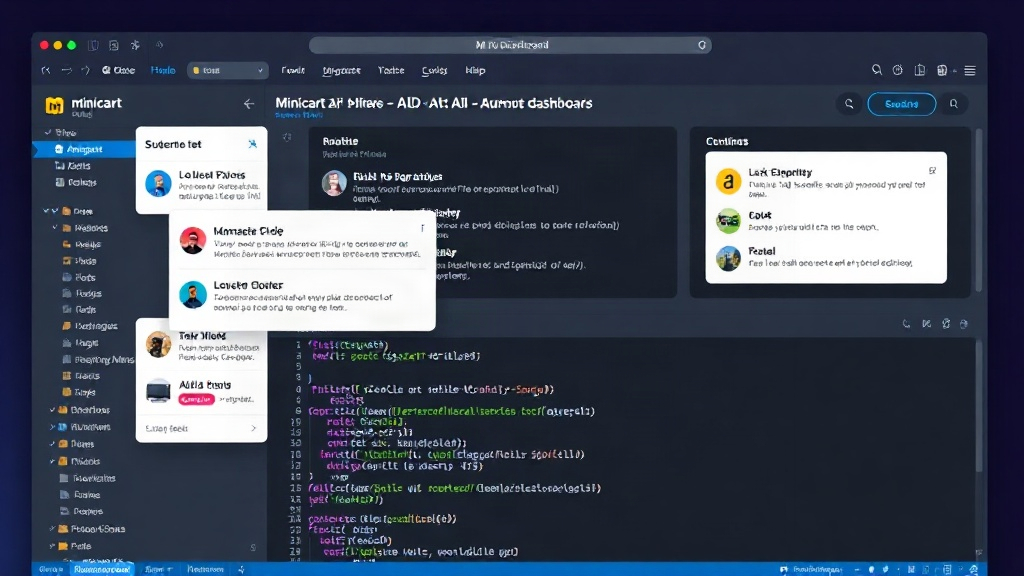The height and width of the screenshot is (576, 1024).
Task: Open the Codes menu
Action: coord(434,71)
